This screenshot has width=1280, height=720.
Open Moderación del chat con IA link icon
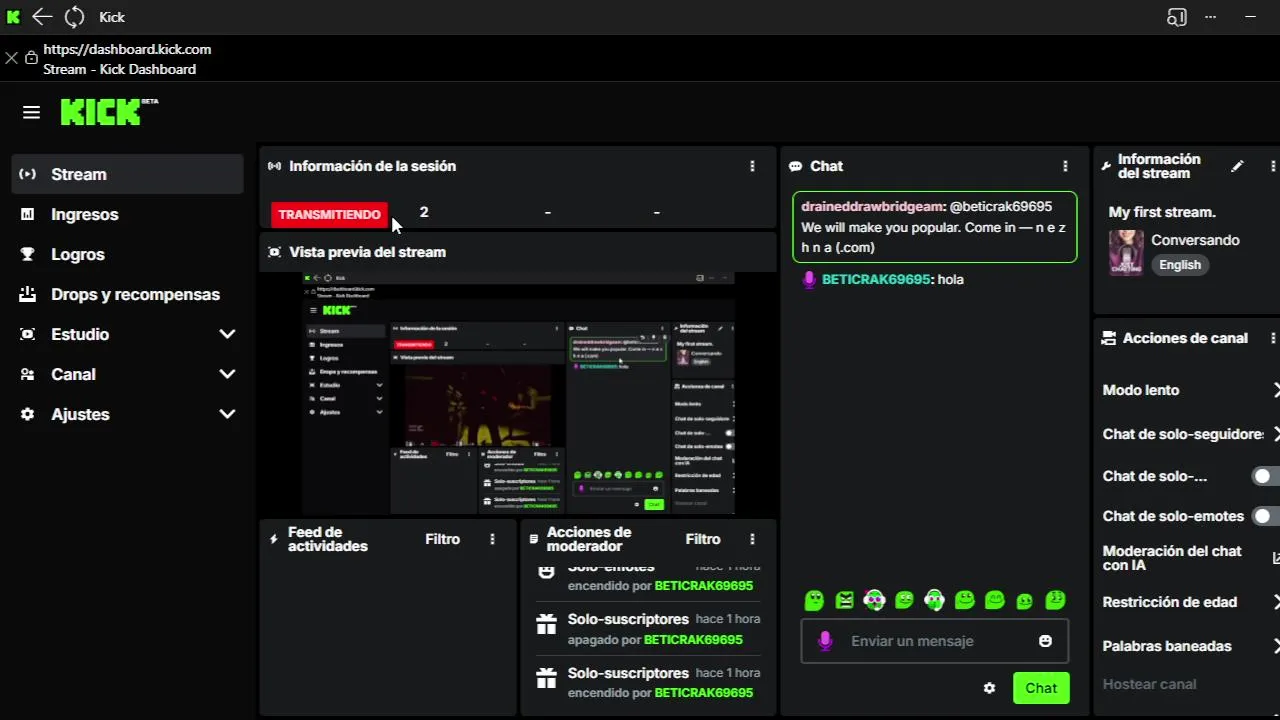click(1276, 558)
